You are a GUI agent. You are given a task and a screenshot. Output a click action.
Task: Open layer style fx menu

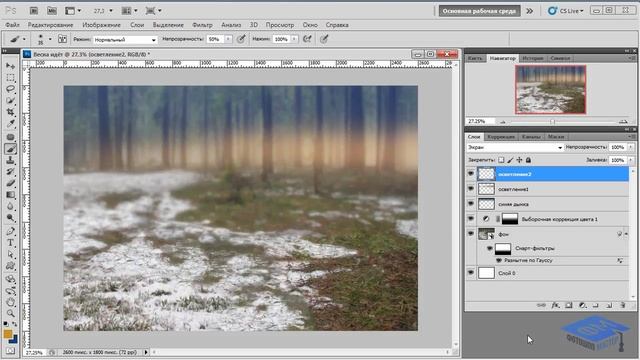click(555, 305)
